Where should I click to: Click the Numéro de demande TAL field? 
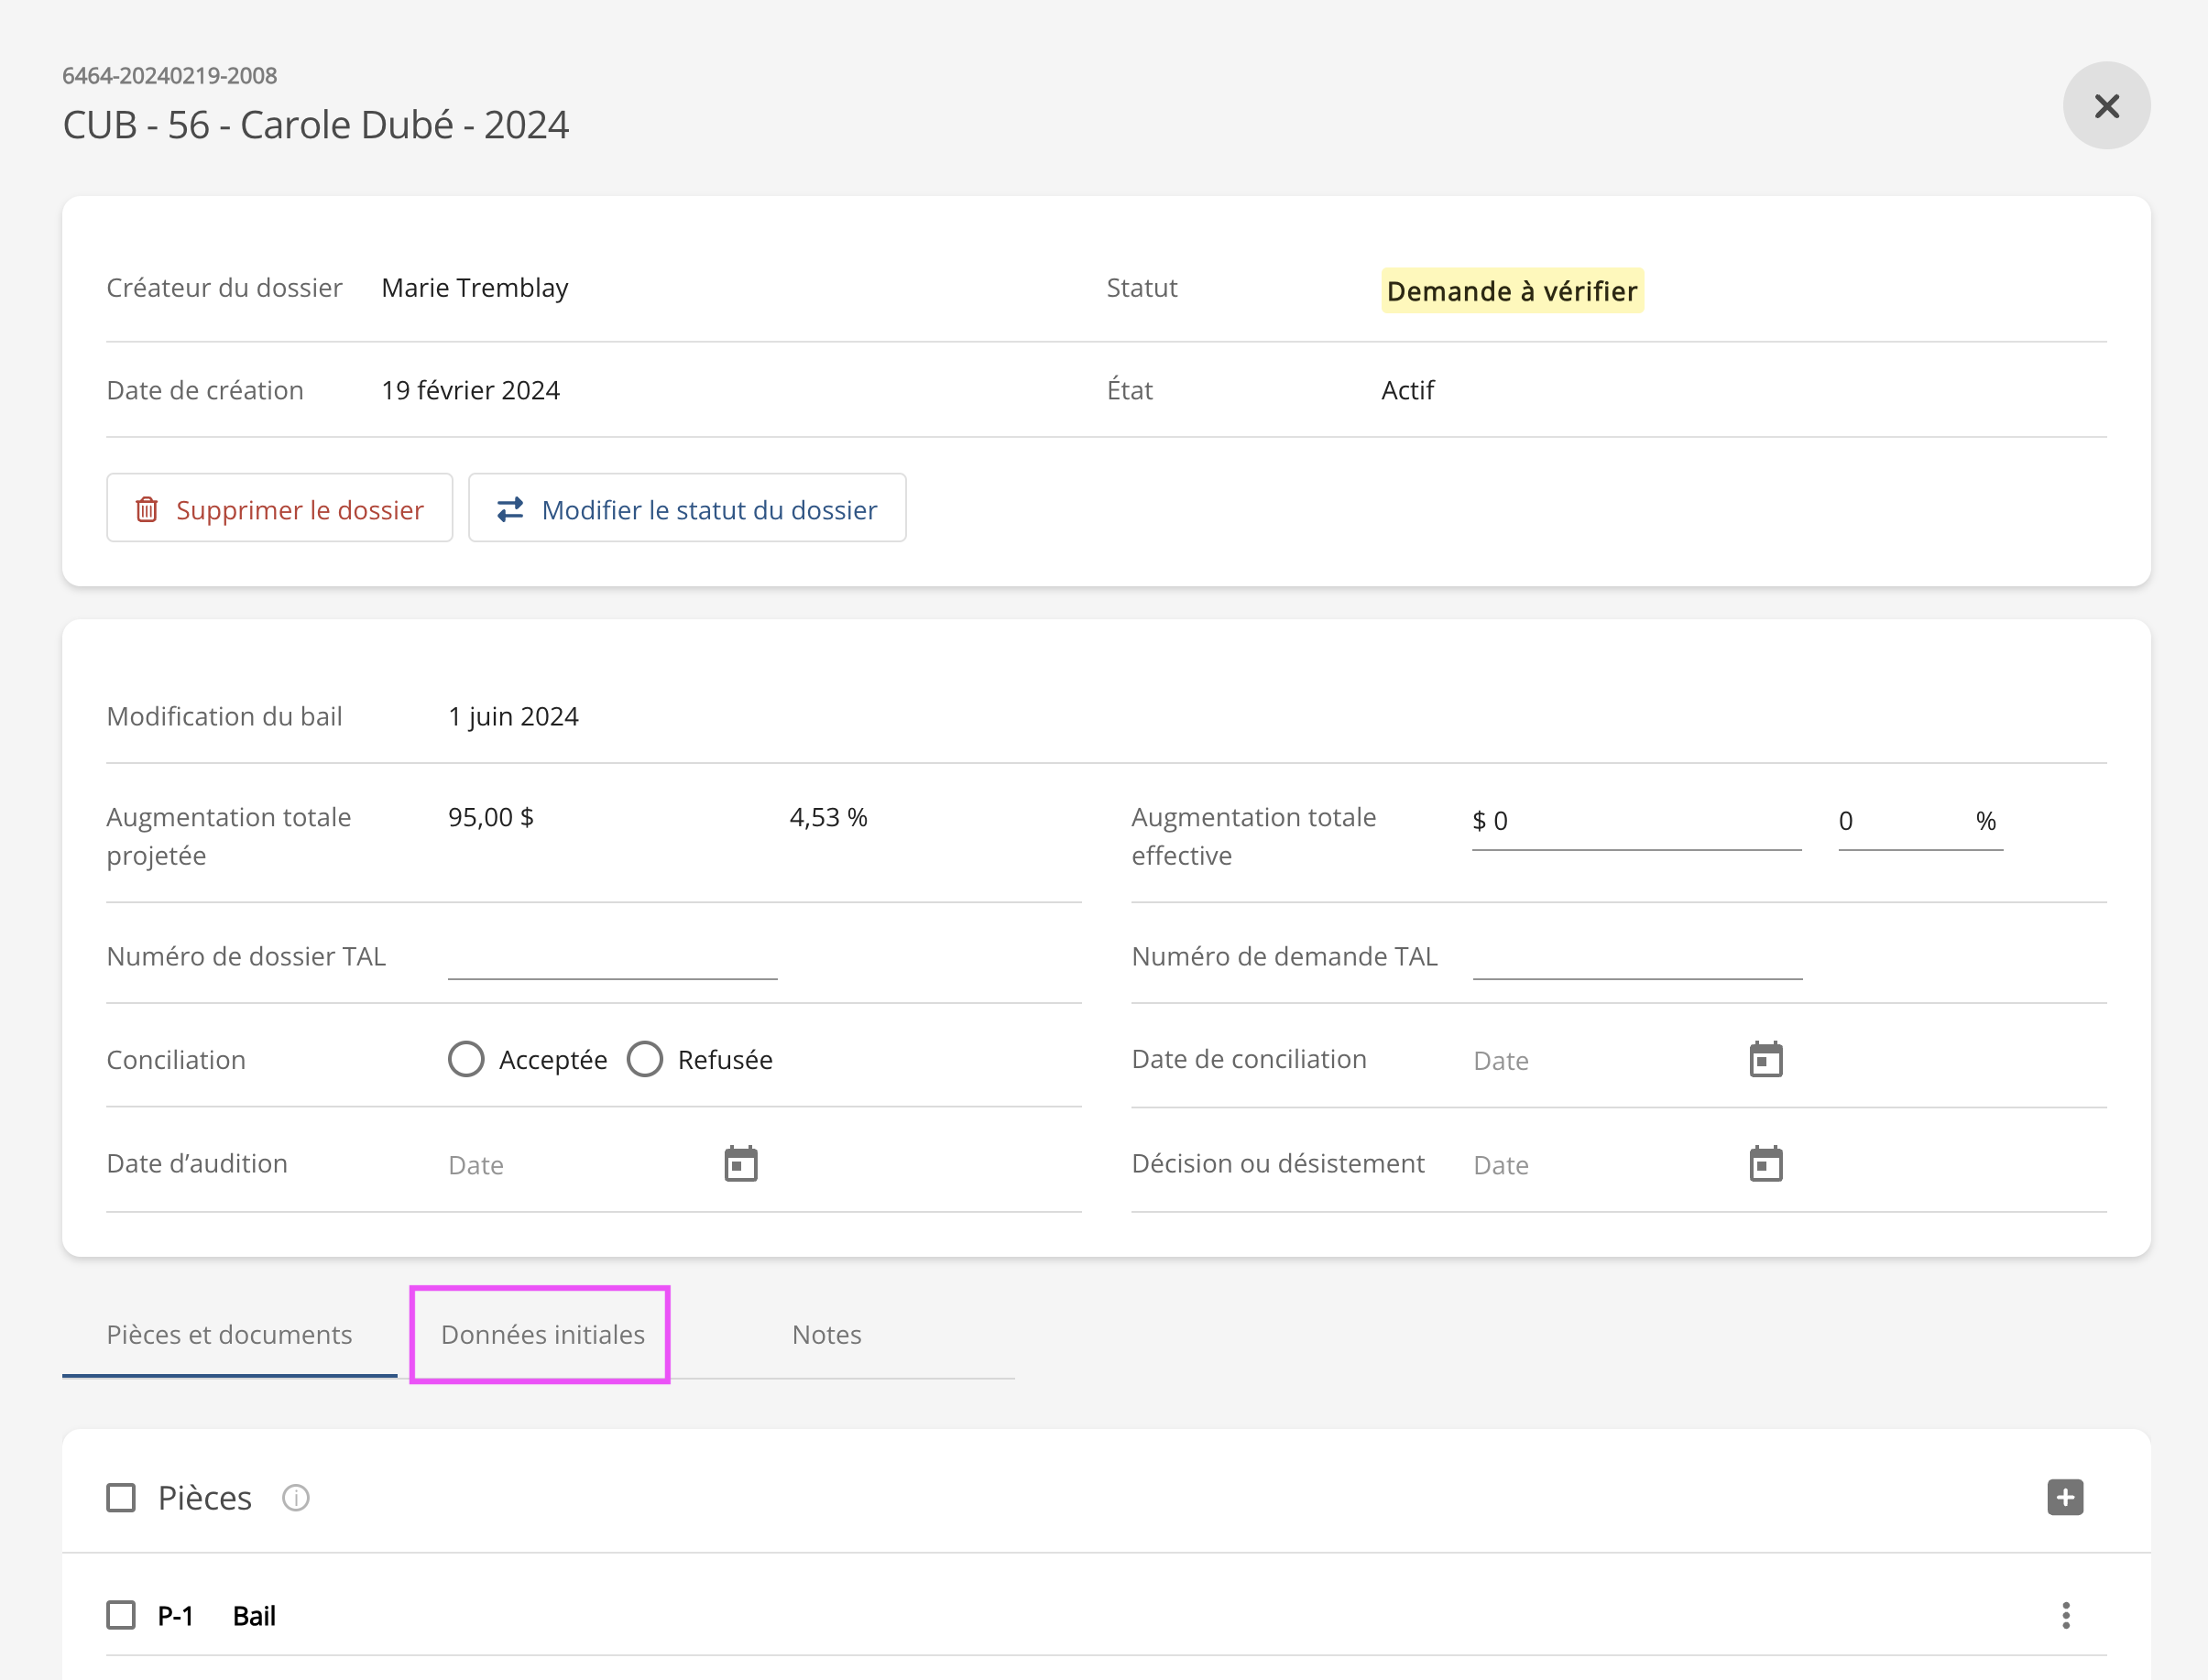(1637, 958)
